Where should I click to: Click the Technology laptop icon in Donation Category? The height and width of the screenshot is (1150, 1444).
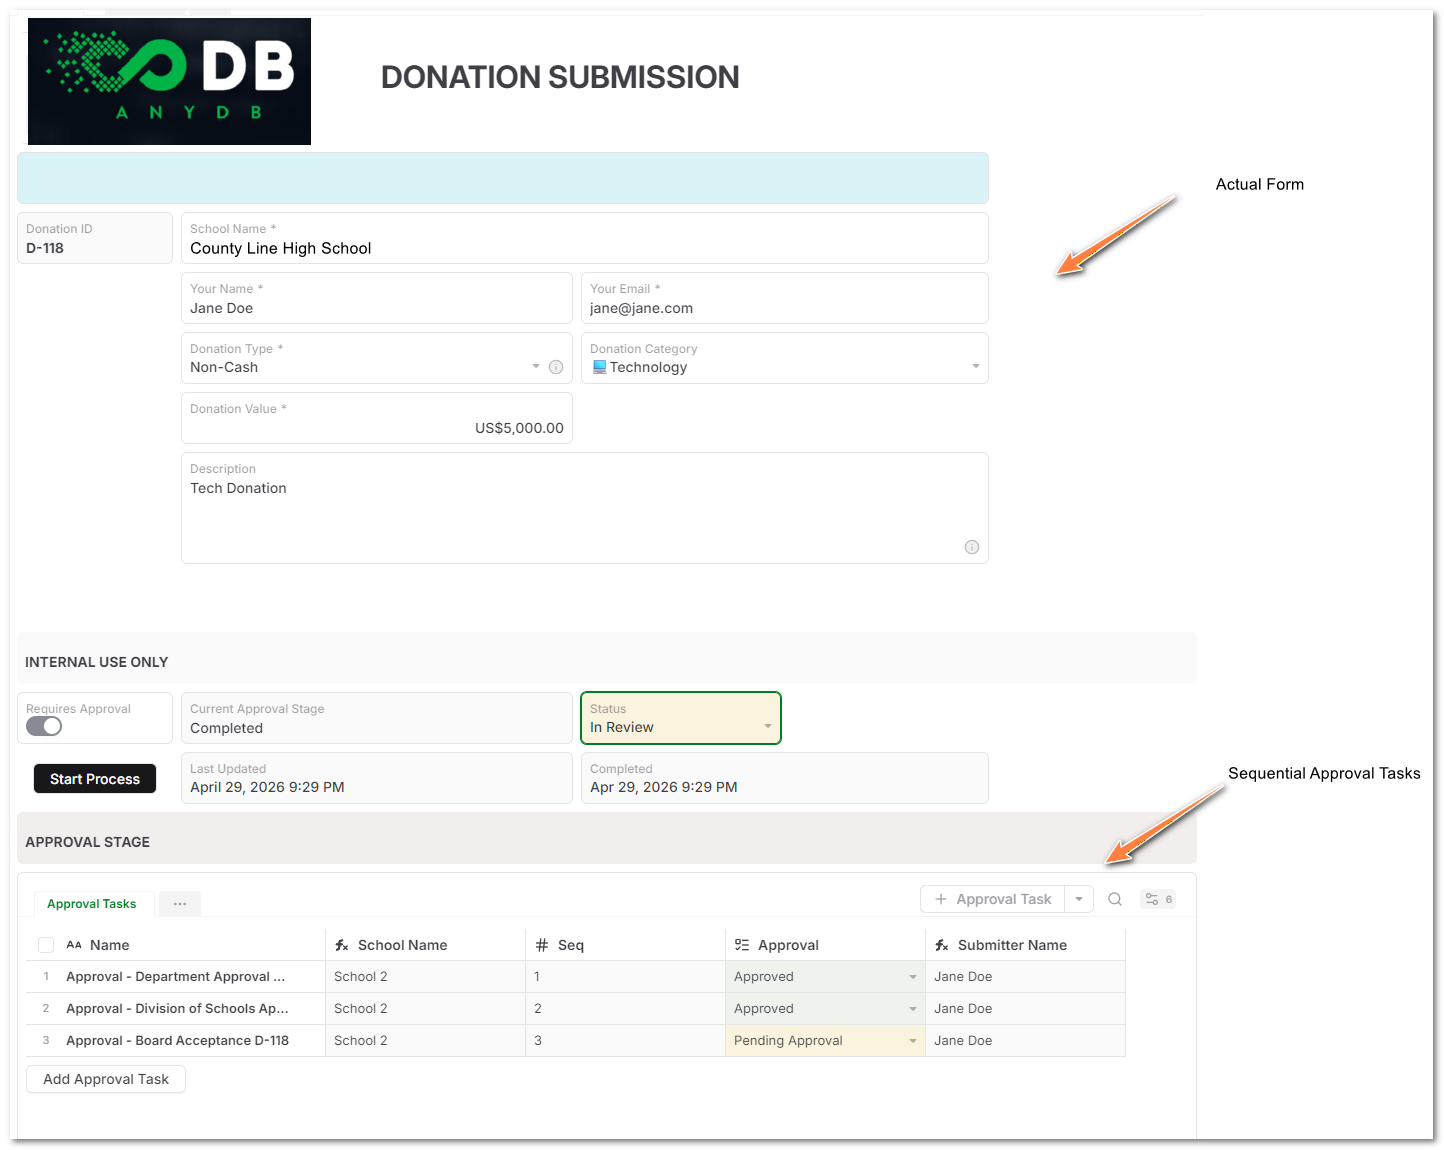click(599, 367)
